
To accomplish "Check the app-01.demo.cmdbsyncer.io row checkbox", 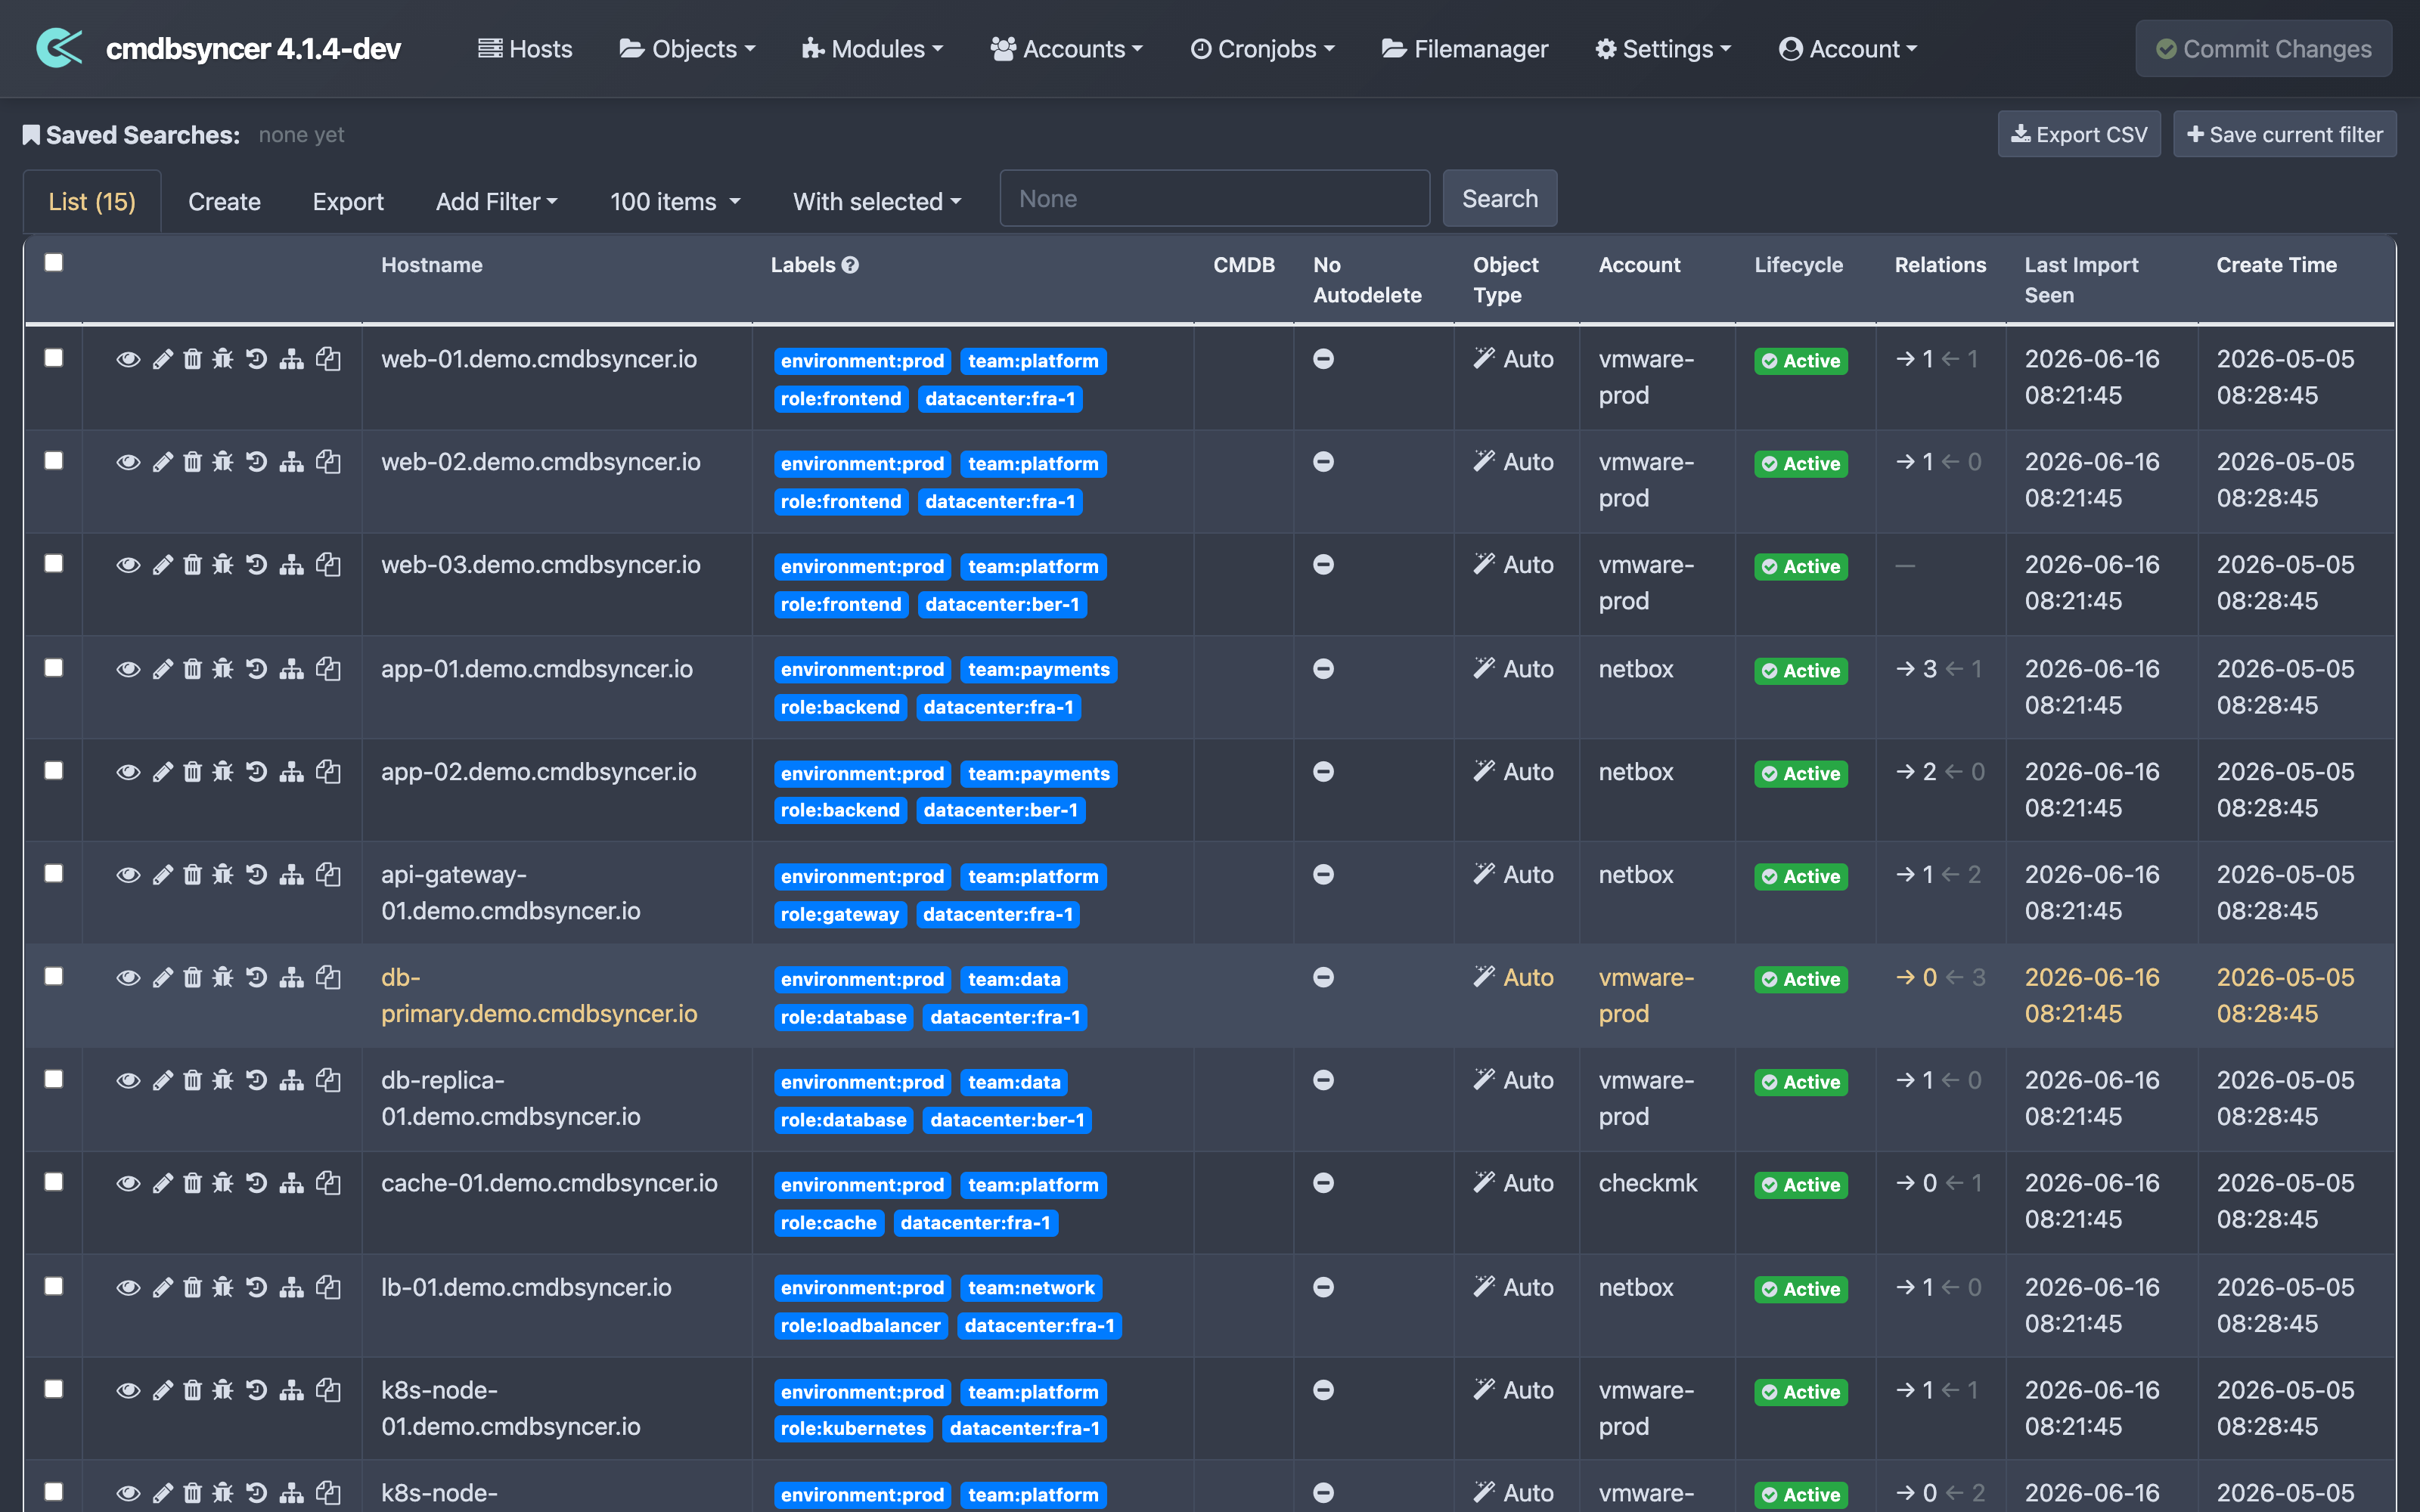I will tap(54, 668).
